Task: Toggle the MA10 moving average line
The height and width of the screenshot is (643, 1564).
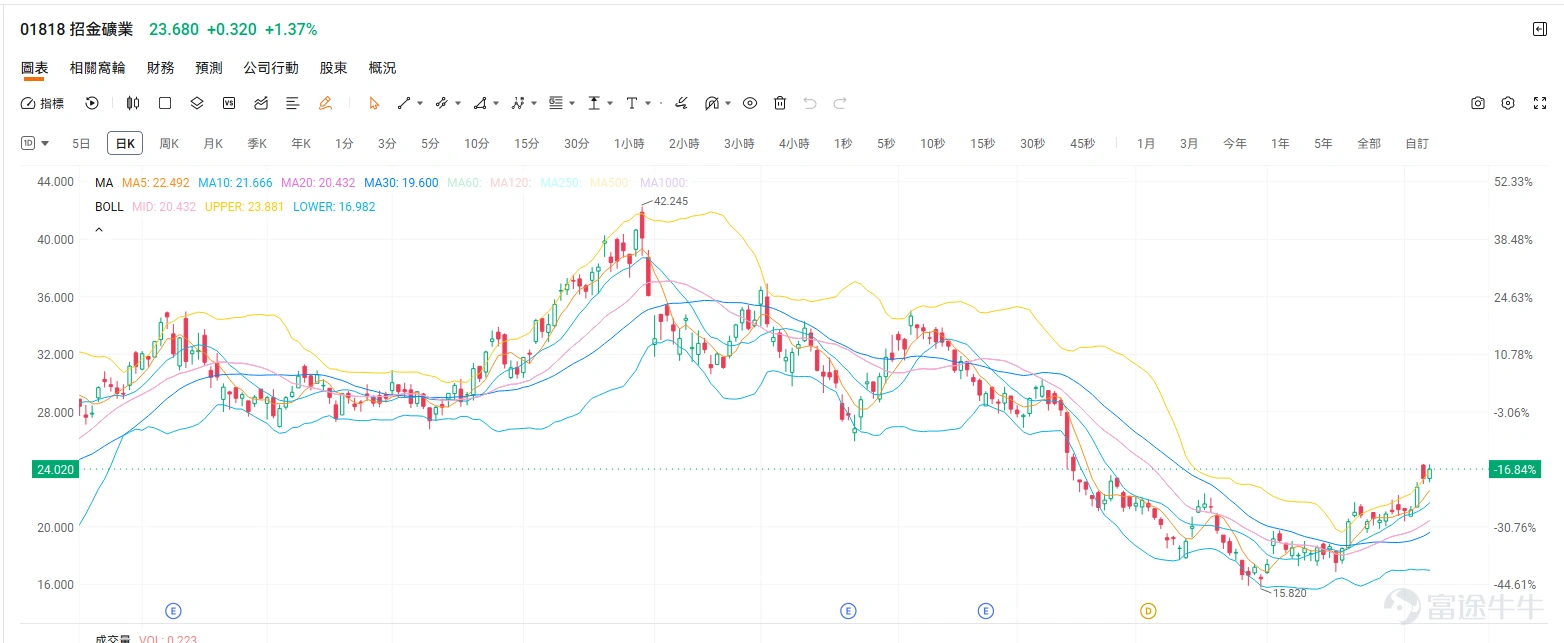Action: pos(235,183)
